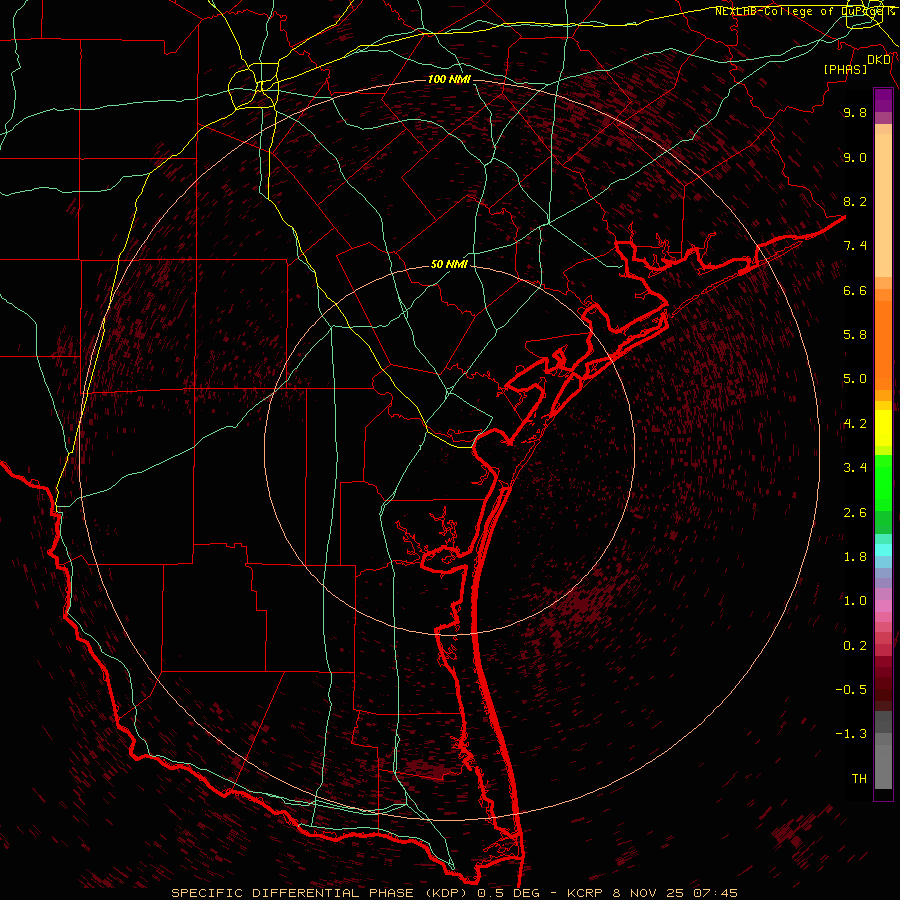Pick the pink section of the color bar
This screenshot has height=900, width=900.
coord(883,606)
